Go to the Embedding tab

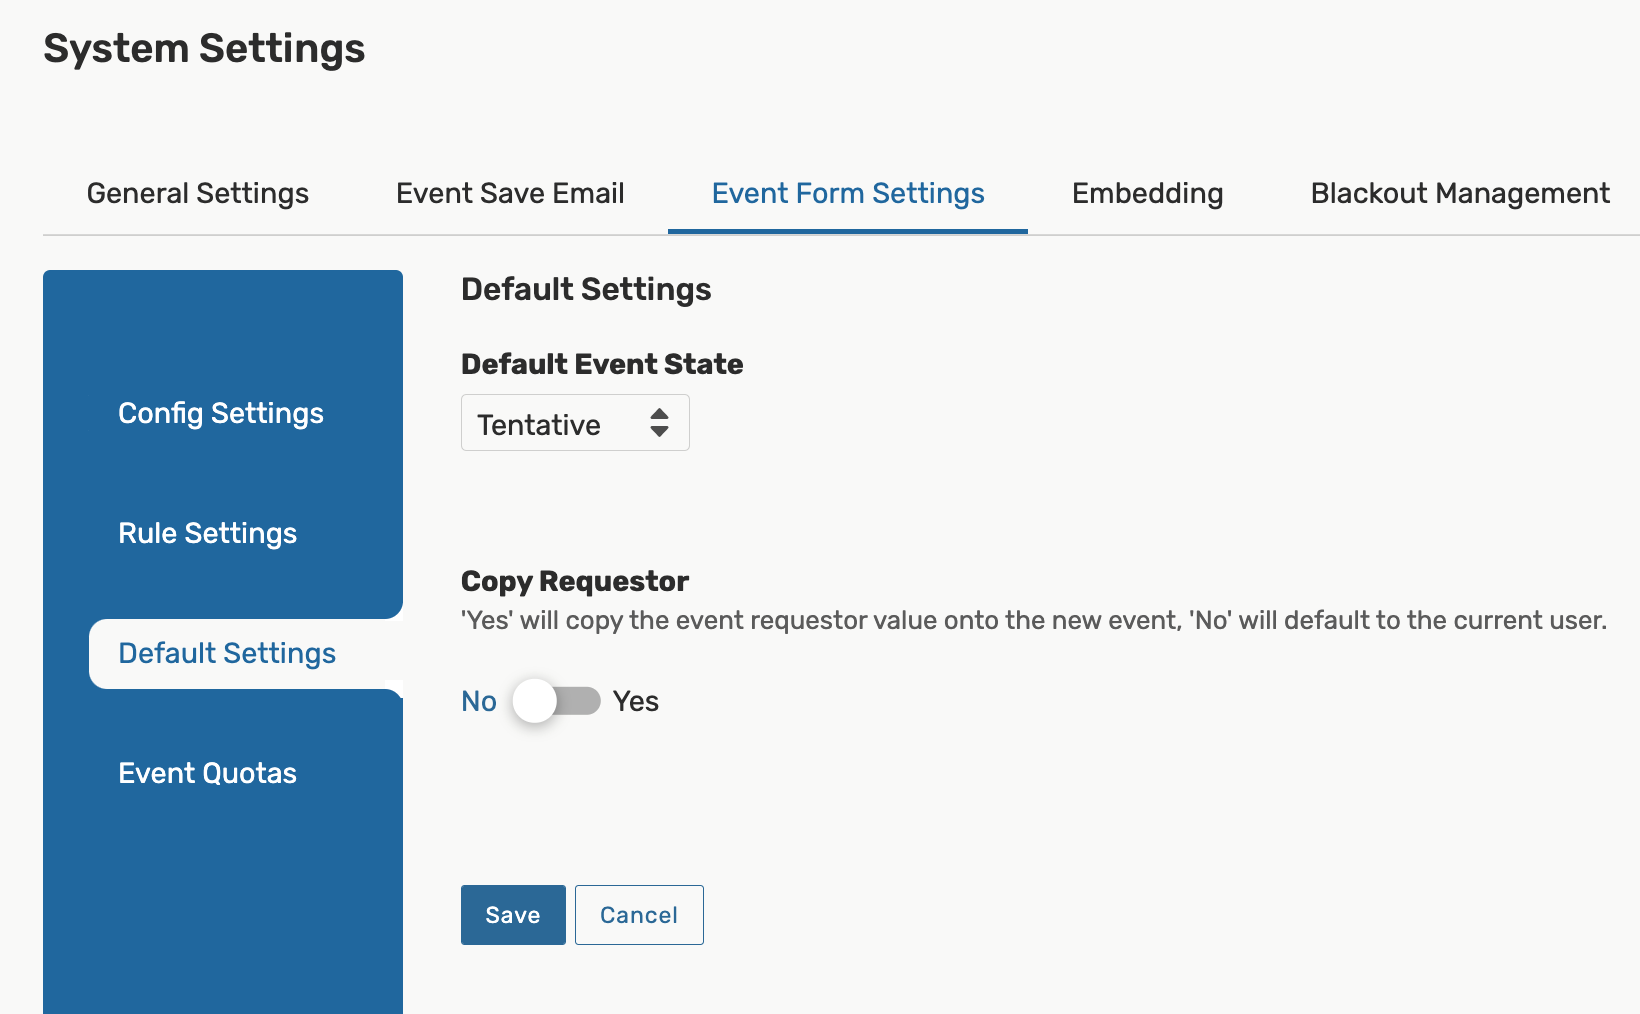click(x=1147, y=193)
